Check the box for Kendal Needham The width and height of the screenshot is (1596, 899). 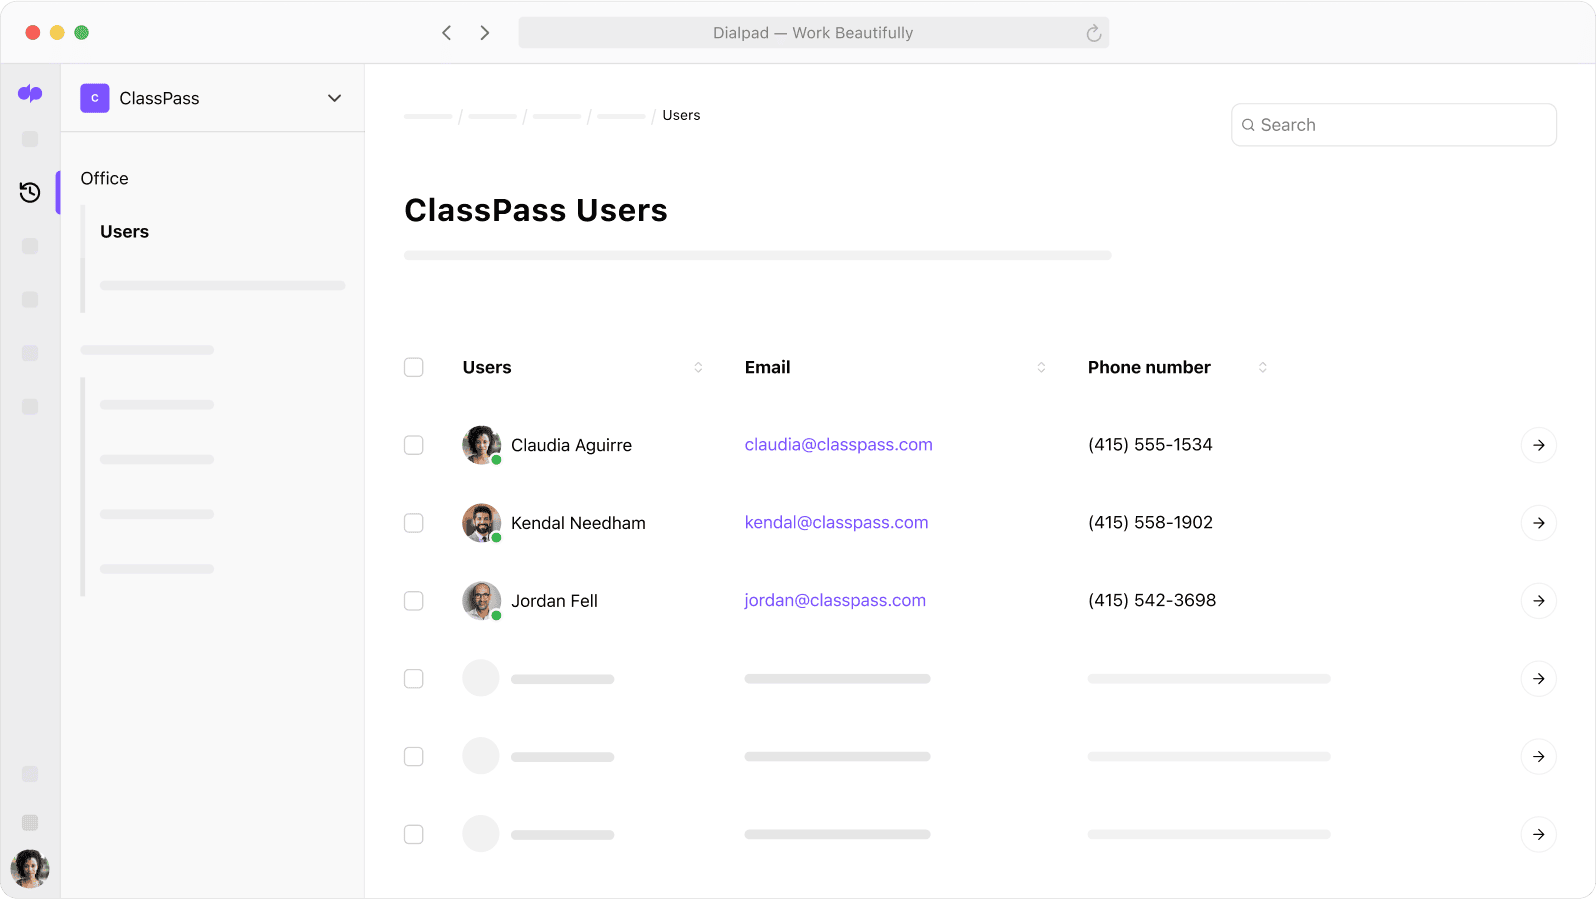[x=414, y=523]
